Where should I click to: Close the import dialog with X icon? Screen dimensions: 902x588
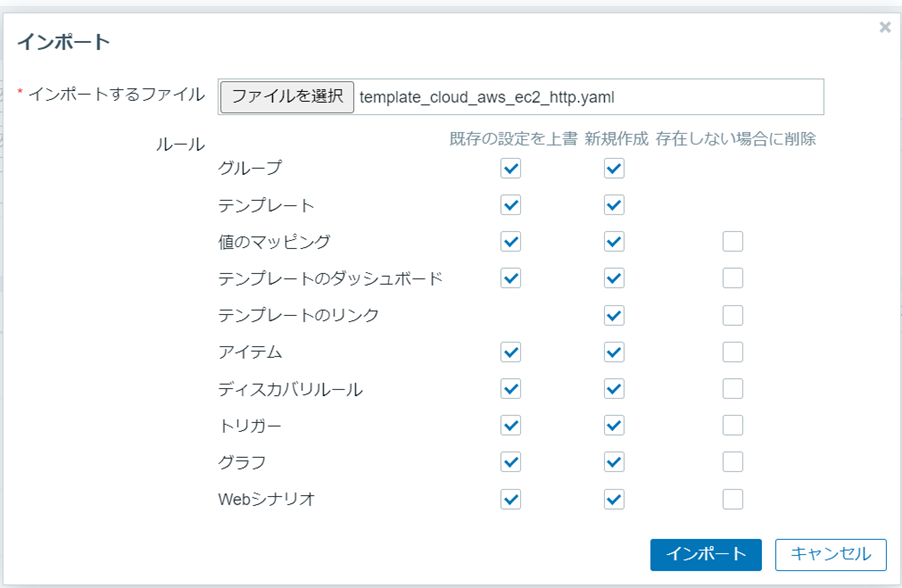coord(884,28)
